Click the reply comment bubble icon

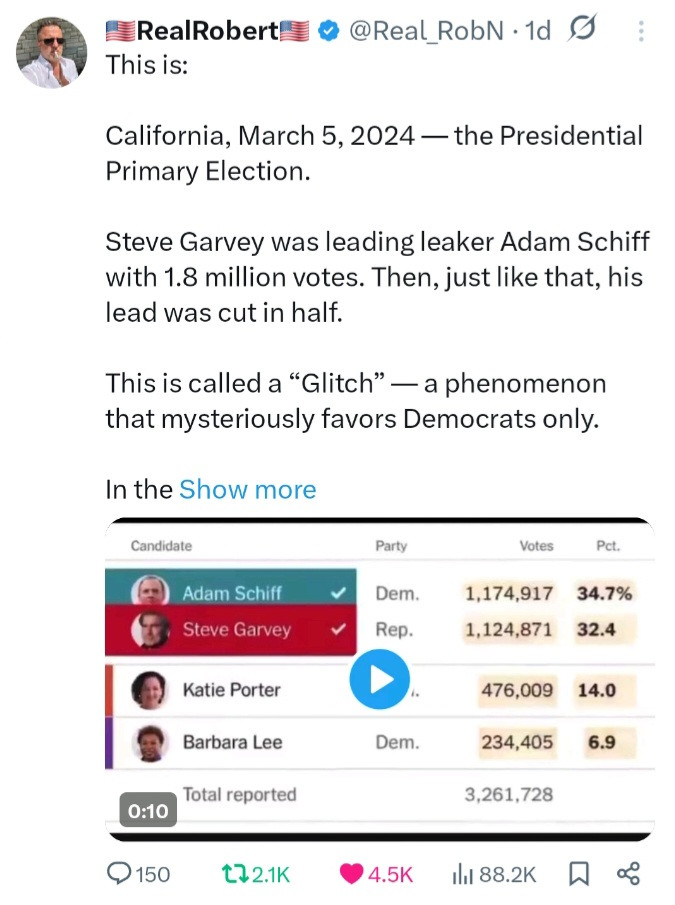119,873
